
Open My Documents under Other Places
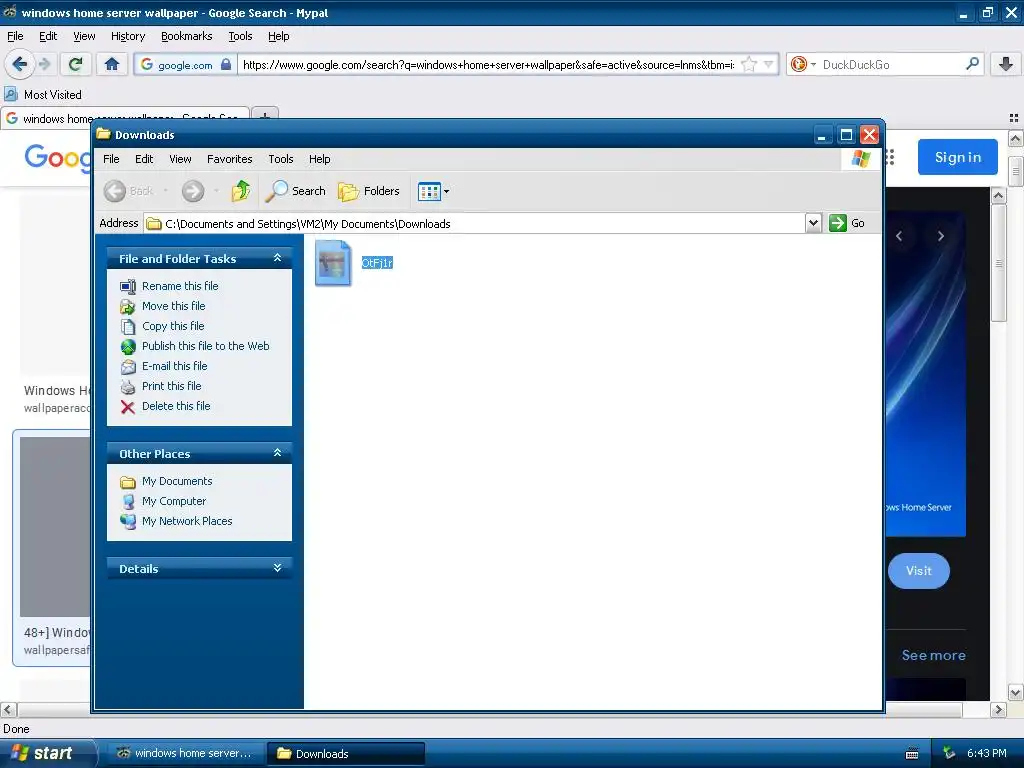pyautogui.click(x=177, y=481)
